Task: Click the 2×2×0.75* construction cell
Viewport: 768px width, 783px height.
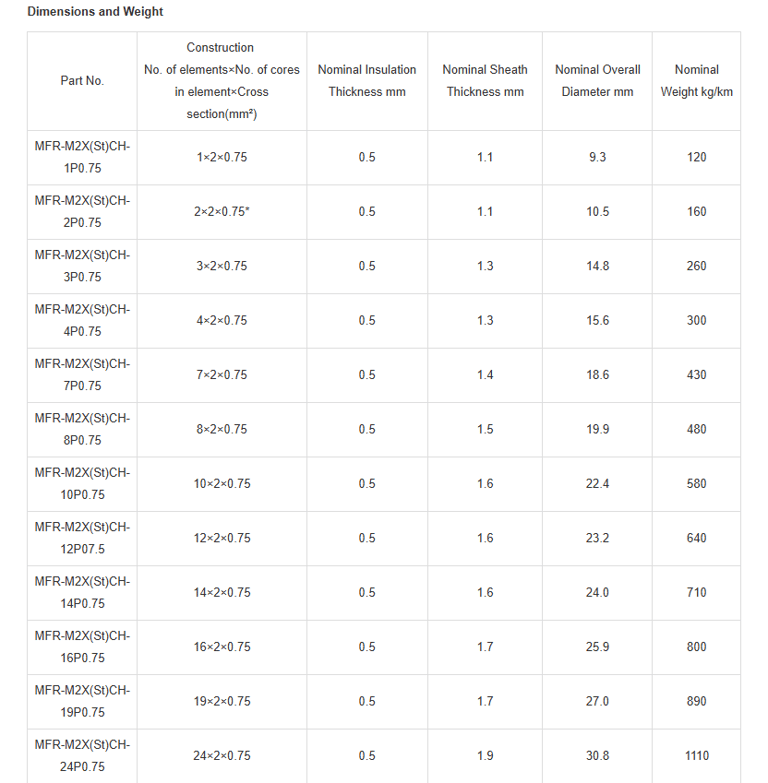Action: click(x=222, y=212)
